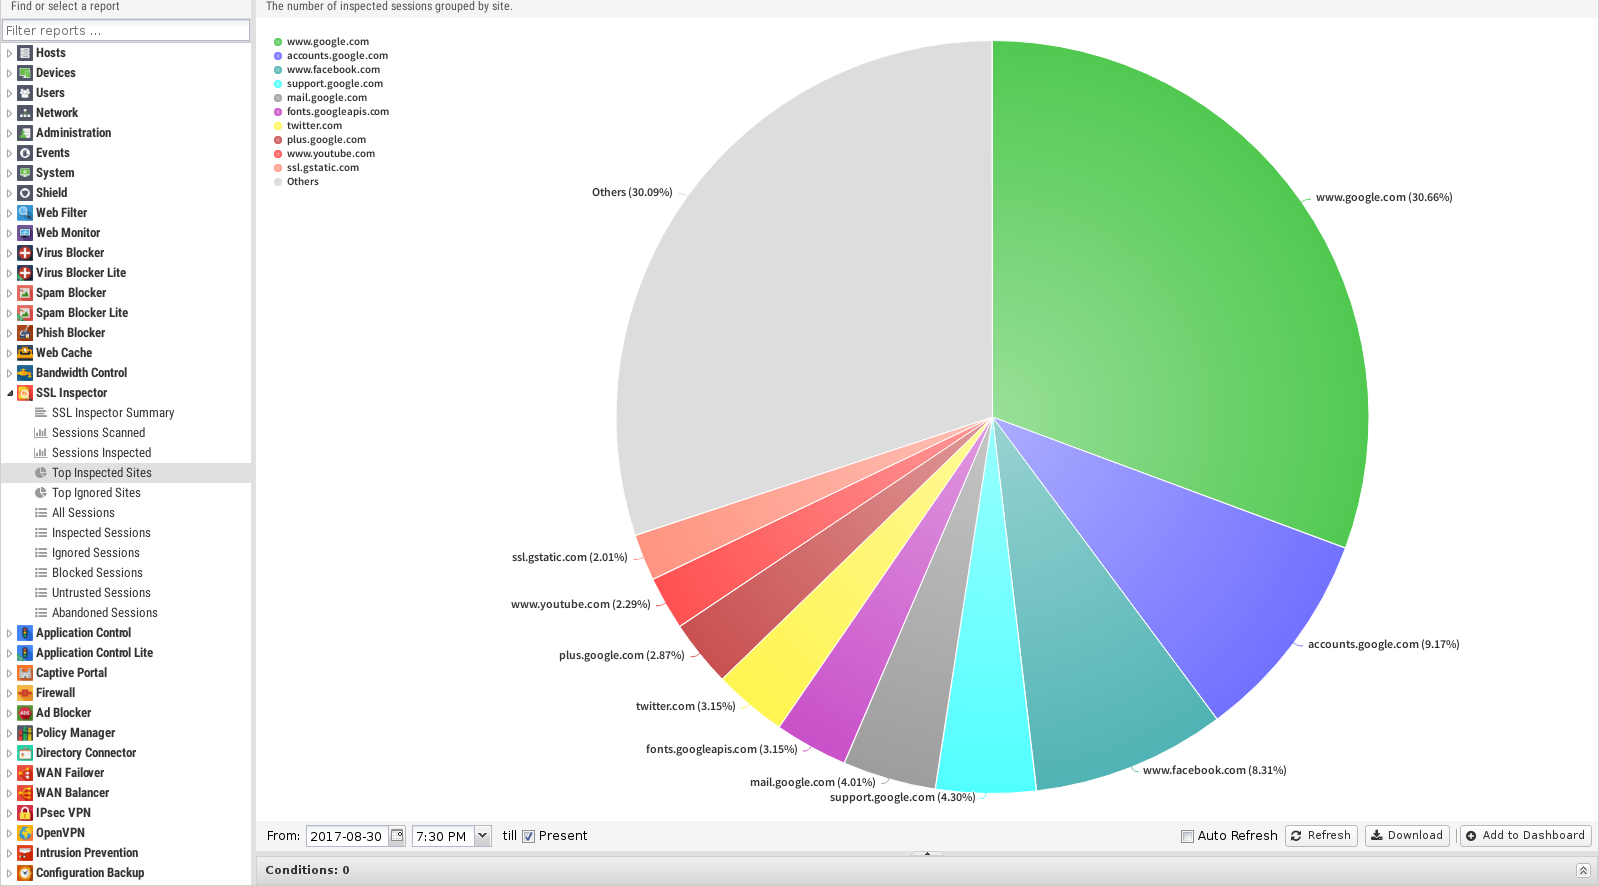Select www.youtube.com in the chart legend

click(x=330, y=154)
